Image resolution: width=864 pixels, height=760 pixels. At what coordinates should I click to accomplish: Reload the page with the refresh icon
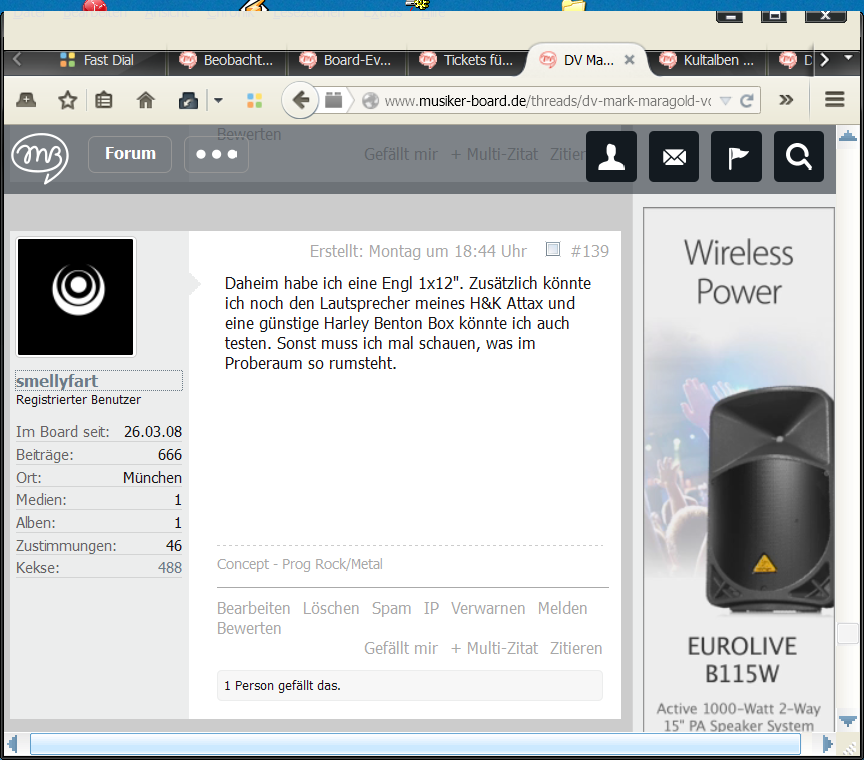pos(747,101)
